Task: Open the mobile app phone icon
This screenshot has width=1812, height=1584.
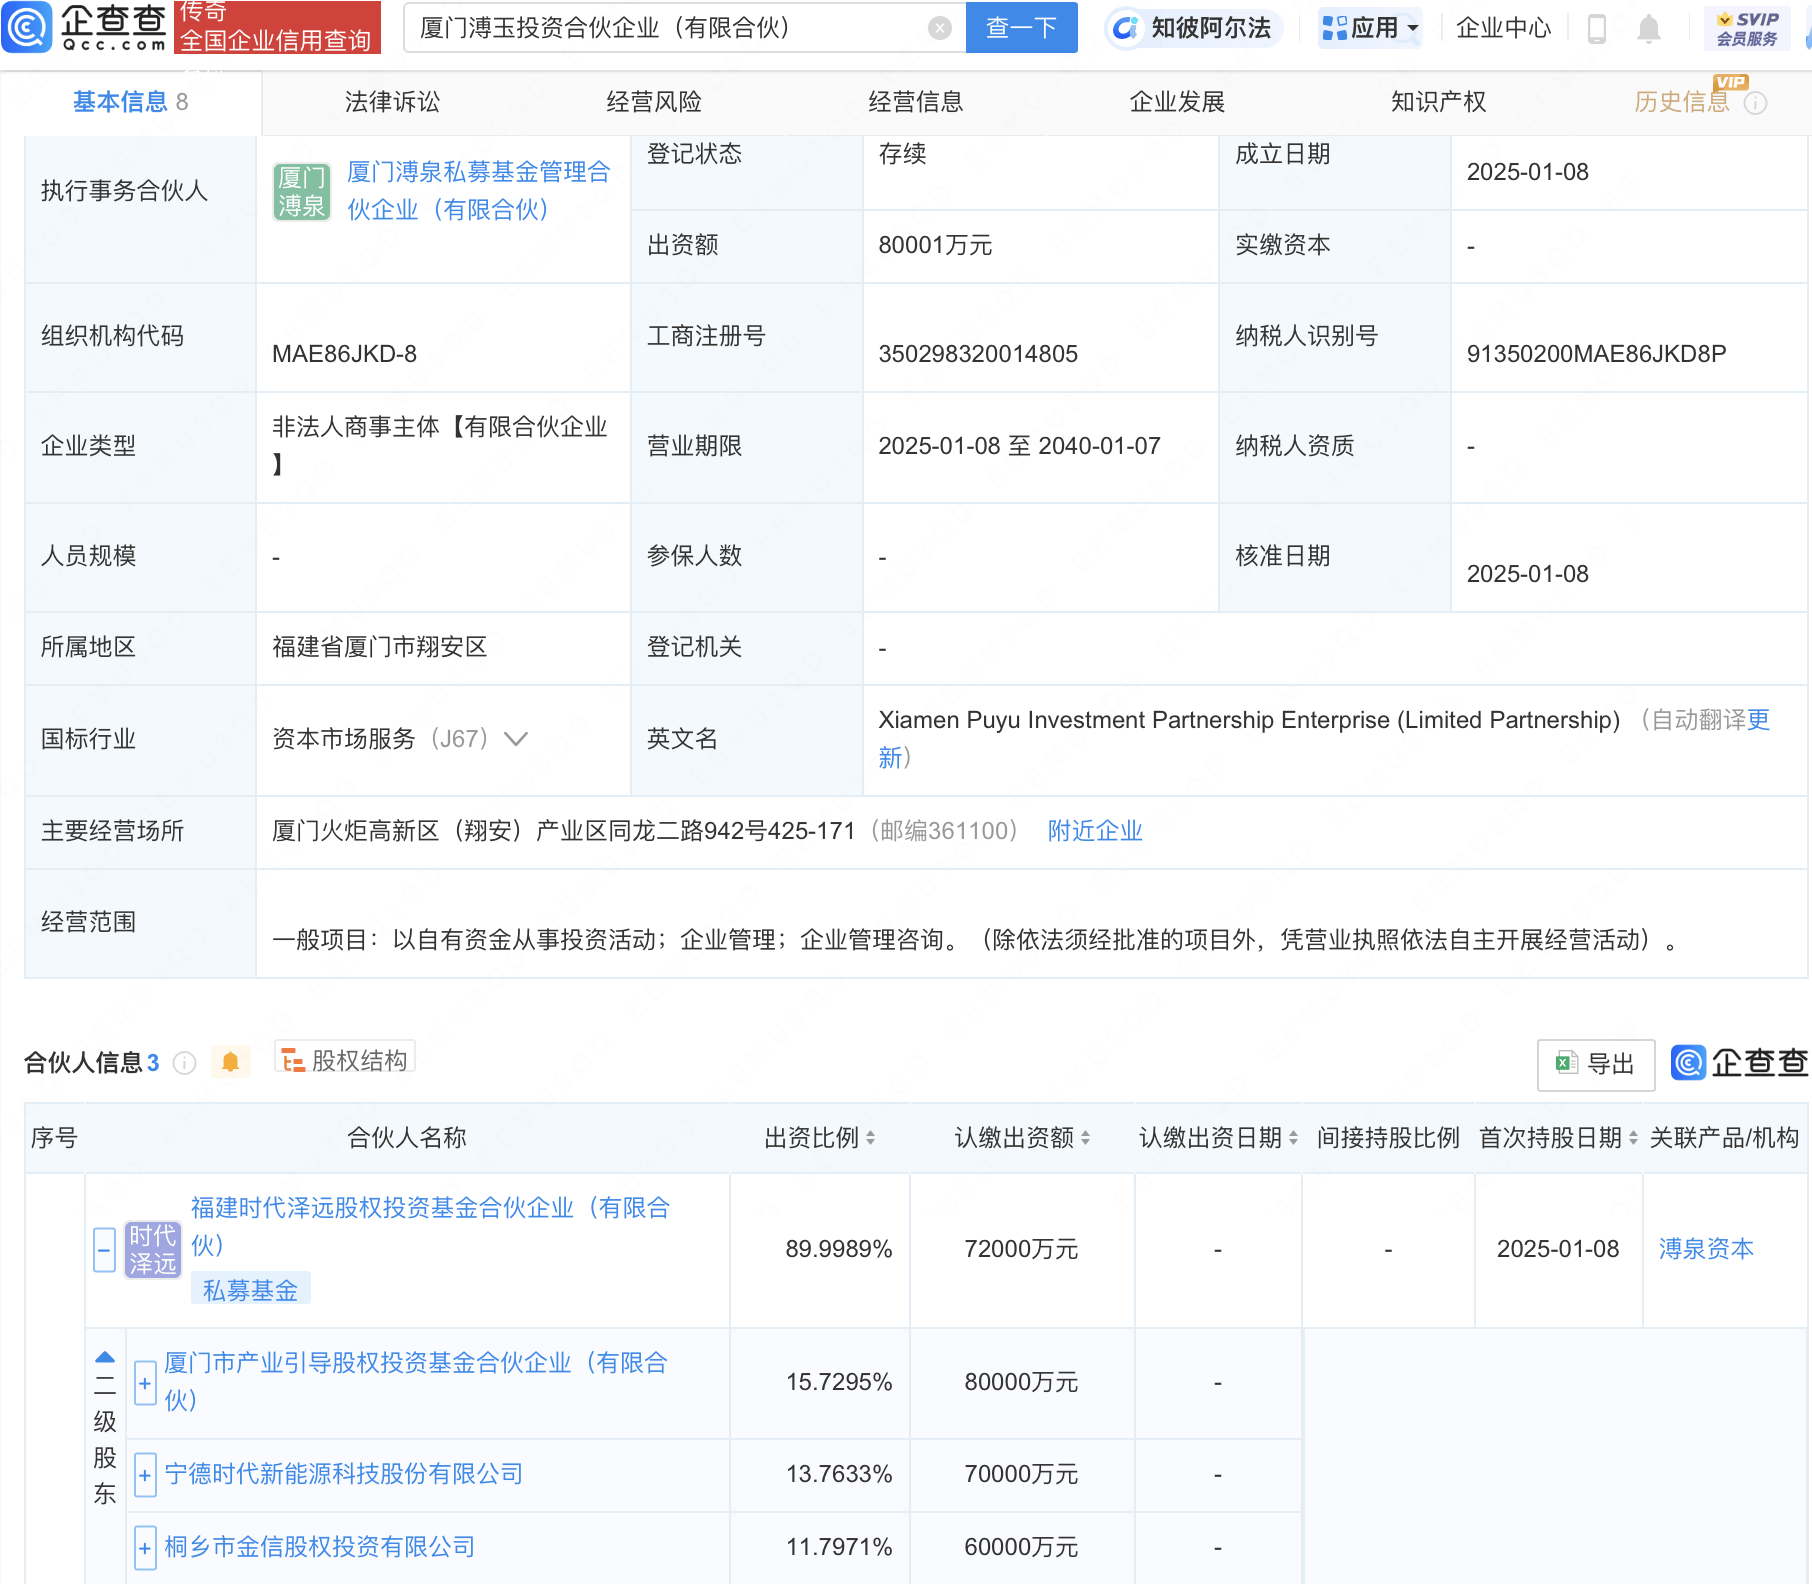Action: (x=1597, y=29)
